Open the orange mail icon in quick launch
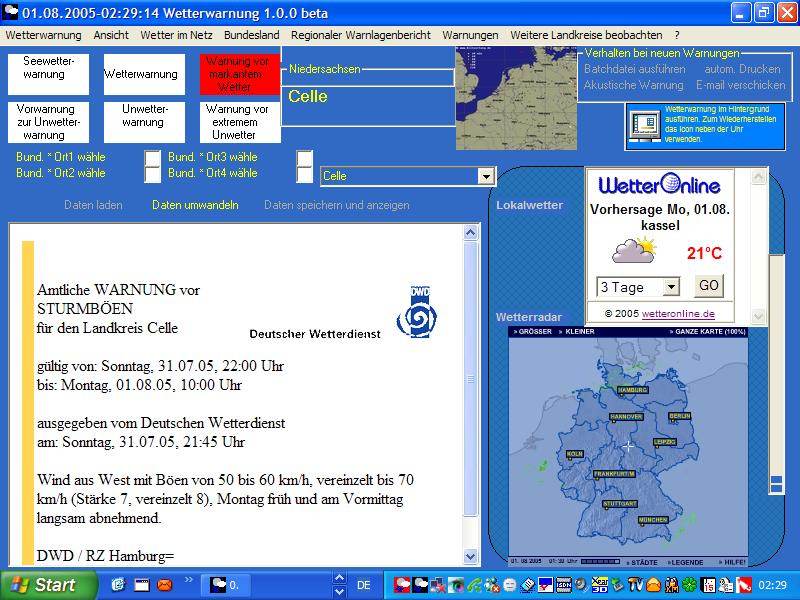The image size is (800, 600). (x=165, y=584)
